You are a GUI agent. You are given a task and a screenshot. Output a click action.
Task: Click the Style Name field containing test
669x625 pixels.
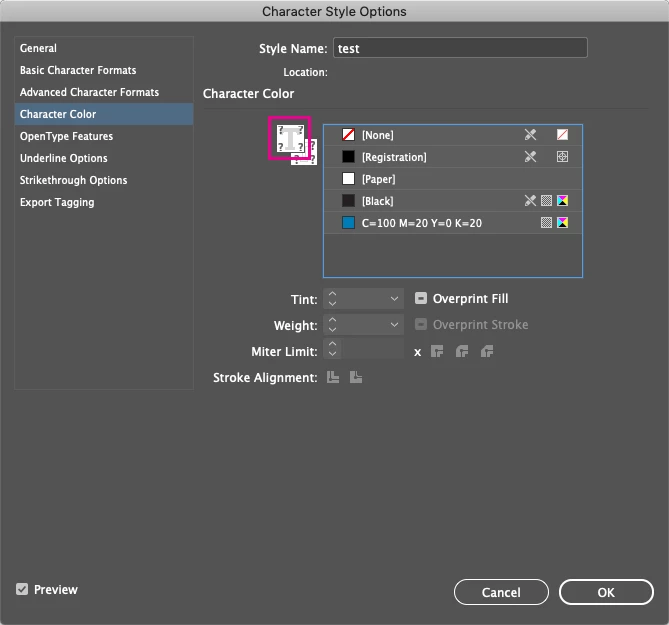(x=460, y=48)
